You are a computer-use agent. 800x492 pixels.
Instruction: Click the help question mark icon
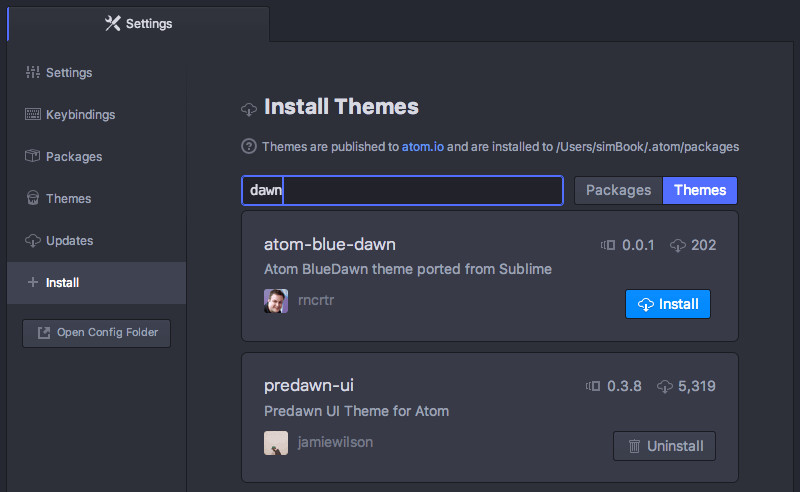tap(249, 147)
